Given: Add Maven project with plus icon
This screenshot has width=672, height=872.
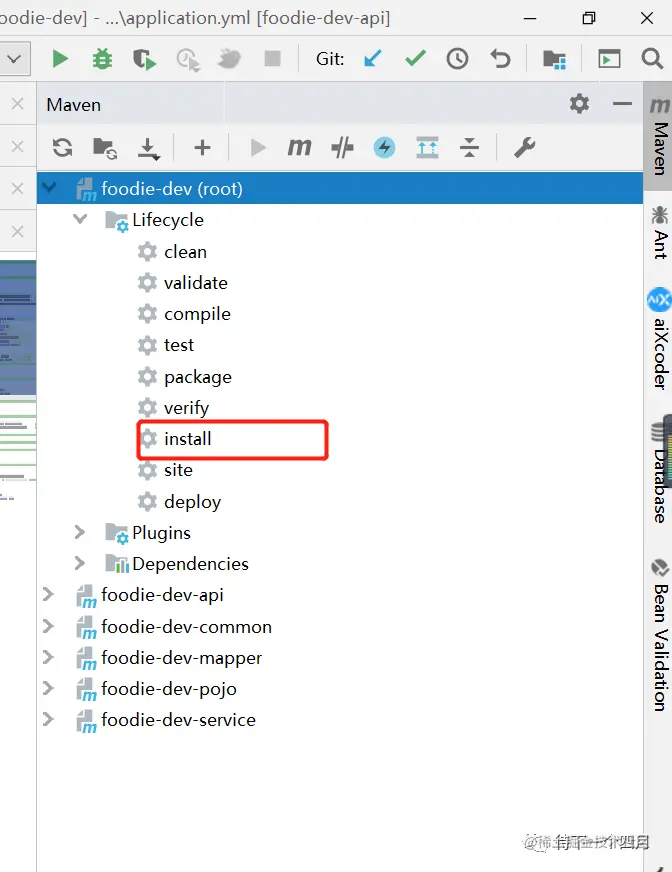Looking at the screenshot, I should coord(202,147).
